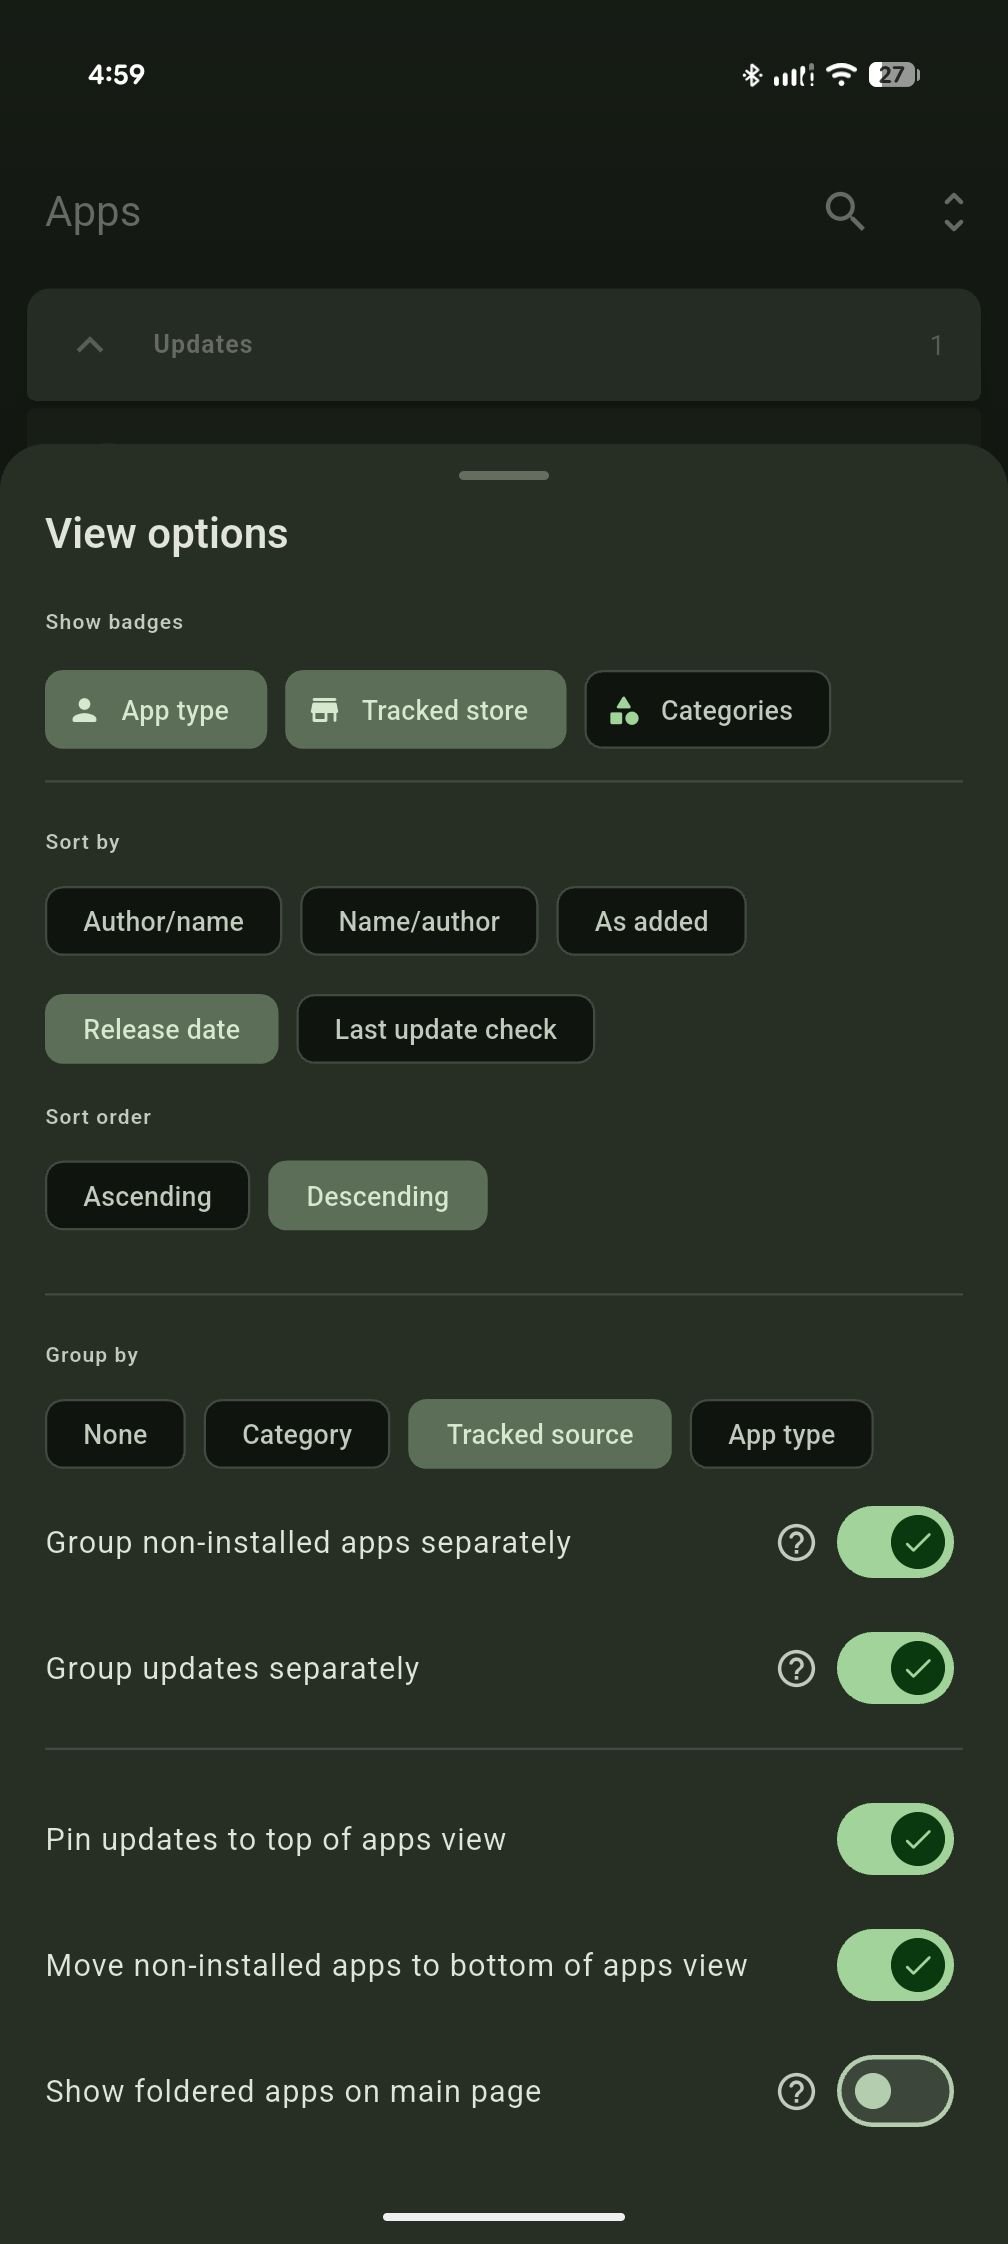The height and width of the screenshot is (2244, 1008).
Task: Click help icon beside Show foldered apps
Action: coord(796,2091)
